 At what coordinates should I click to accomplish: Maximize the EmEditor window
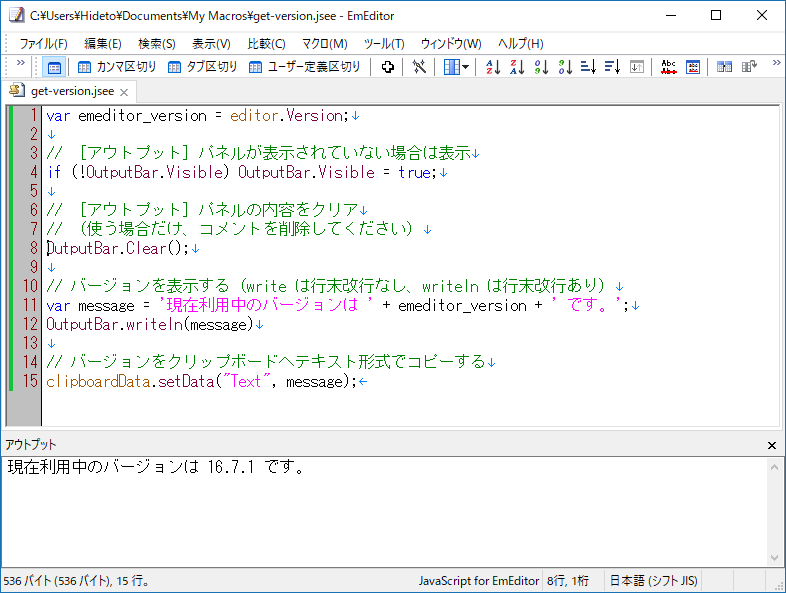coord(716,16)
